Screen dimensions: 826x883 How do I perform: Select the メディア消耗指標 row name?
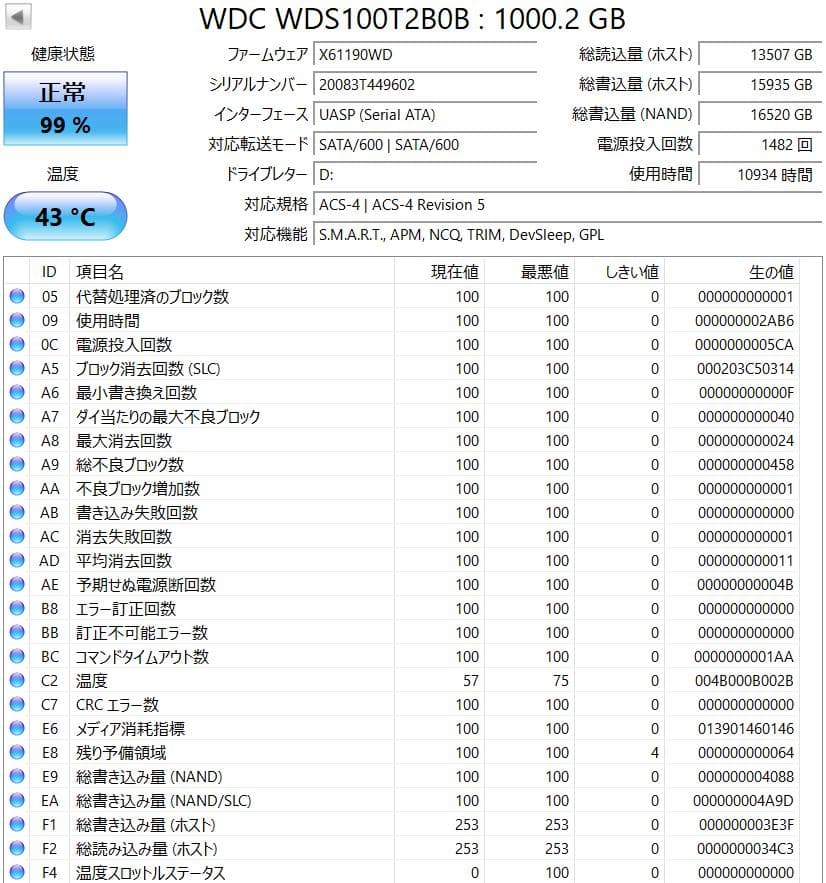click(x=131, y=729)
